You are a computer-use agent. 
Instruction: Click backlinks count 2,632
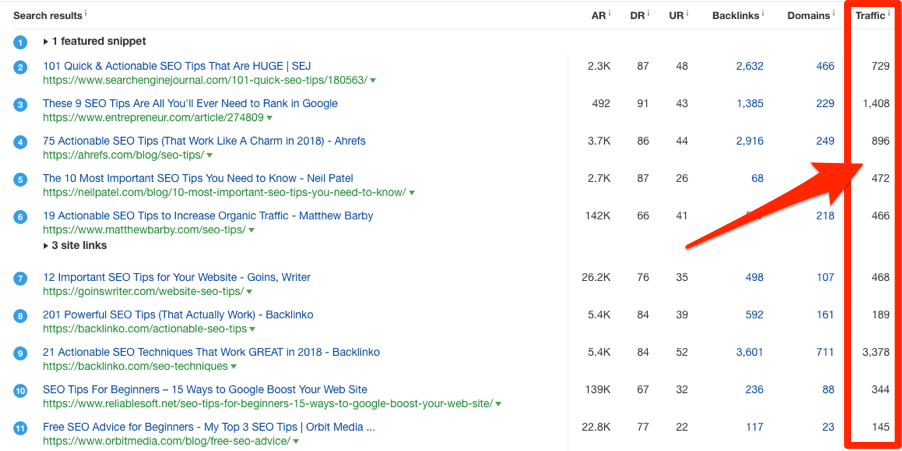pos(750,67)
